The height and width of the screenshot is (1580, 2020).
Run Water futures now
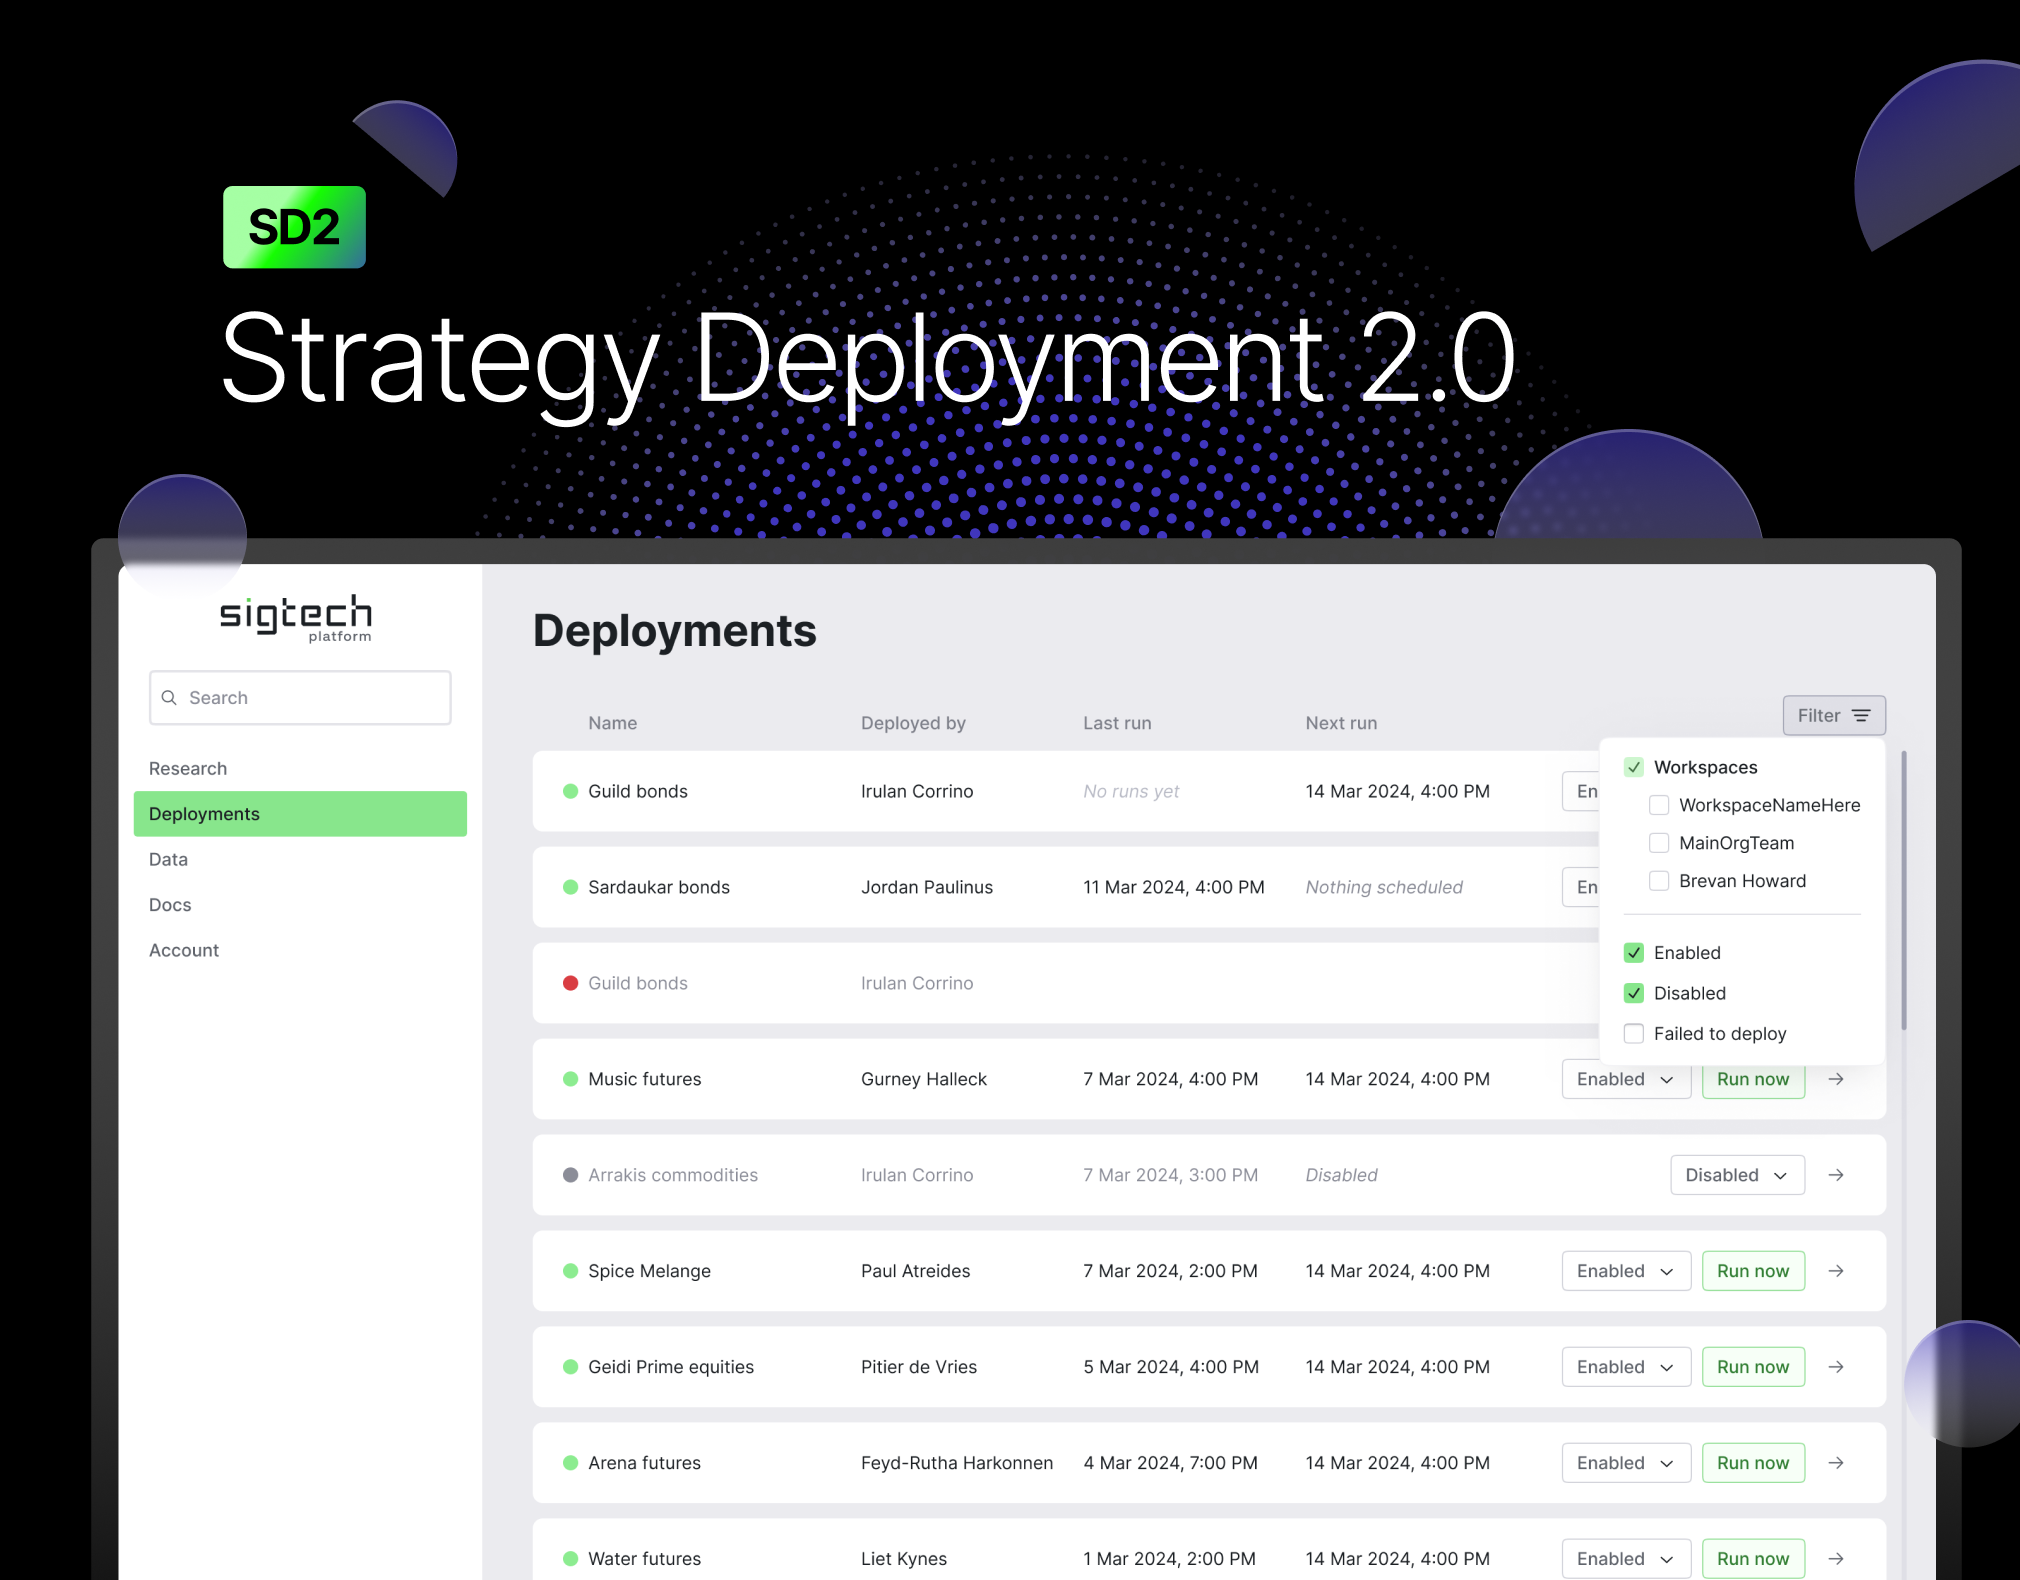(1753, 1559)
